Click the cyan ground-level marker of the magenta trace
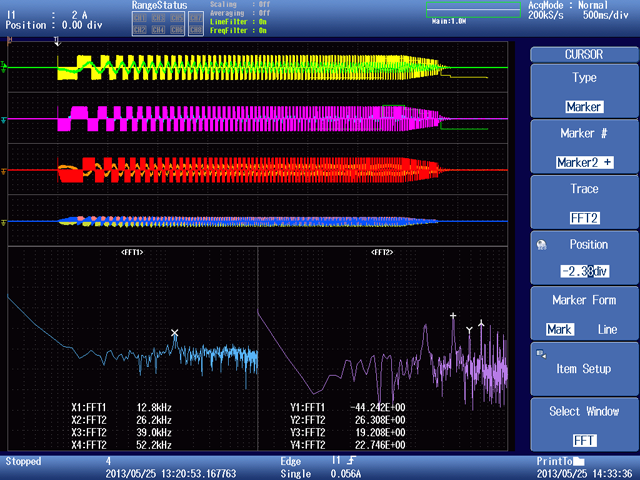The width and height of the screenshot is (640, 480). point(4,120)
